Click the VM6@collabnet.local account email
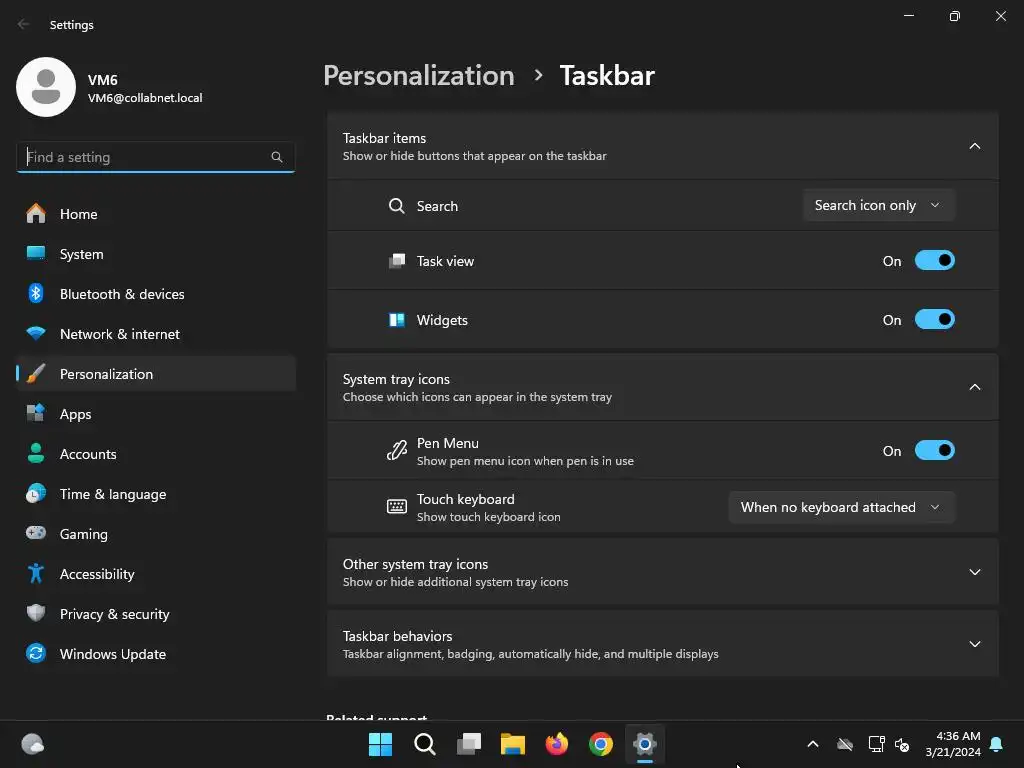The height and width of the screenshot is (768, 1024). 145,98
